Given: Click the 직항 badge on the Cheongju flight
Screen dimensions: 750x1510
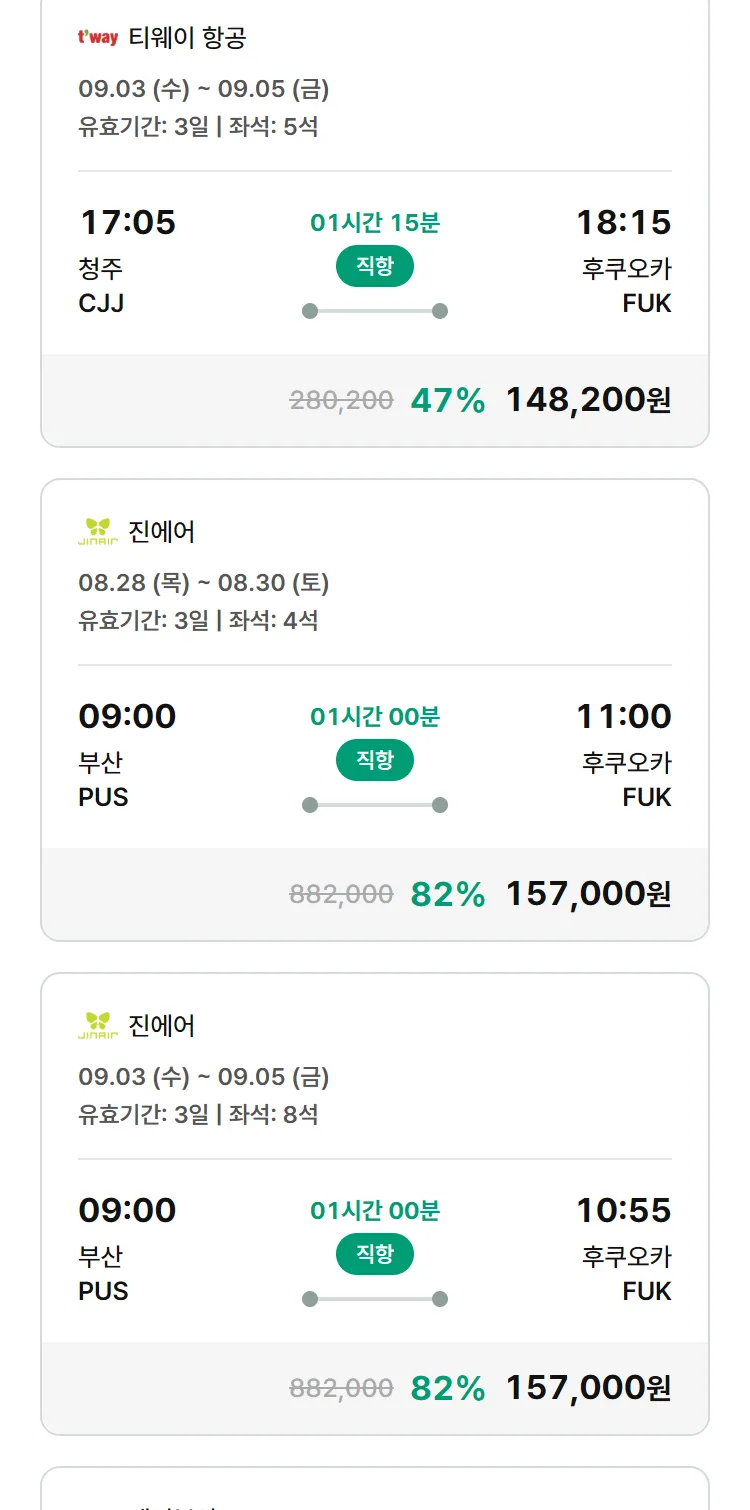Looking at the screenshot, I should (374, 266).
